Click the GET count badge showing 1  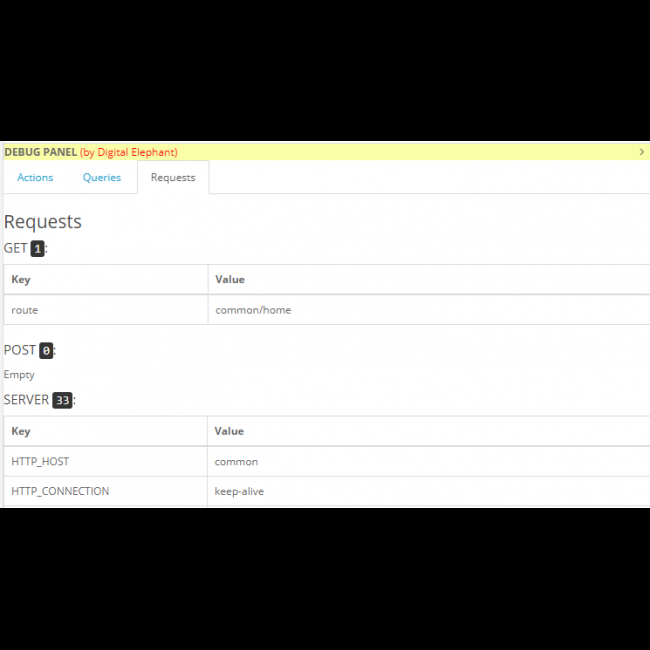(37, 249)
